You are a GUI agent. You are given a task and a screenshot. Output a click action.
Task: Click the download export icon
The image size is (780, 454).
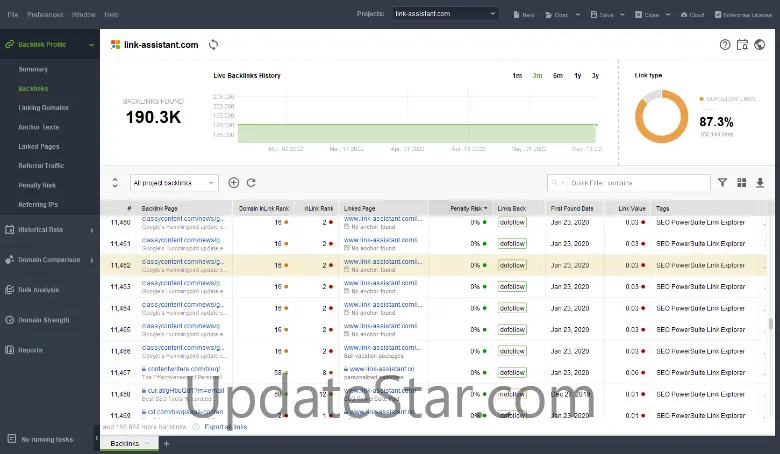[760, 182]
